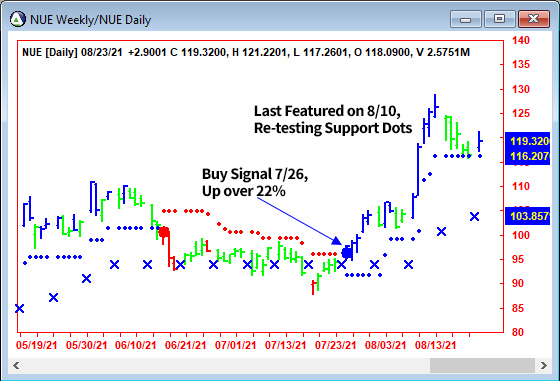Image resolution: width=560 pixels, height=381 pixels.
Task: Click the 110 price axis label
Action: pyautogui.click(x=521, y=186)
